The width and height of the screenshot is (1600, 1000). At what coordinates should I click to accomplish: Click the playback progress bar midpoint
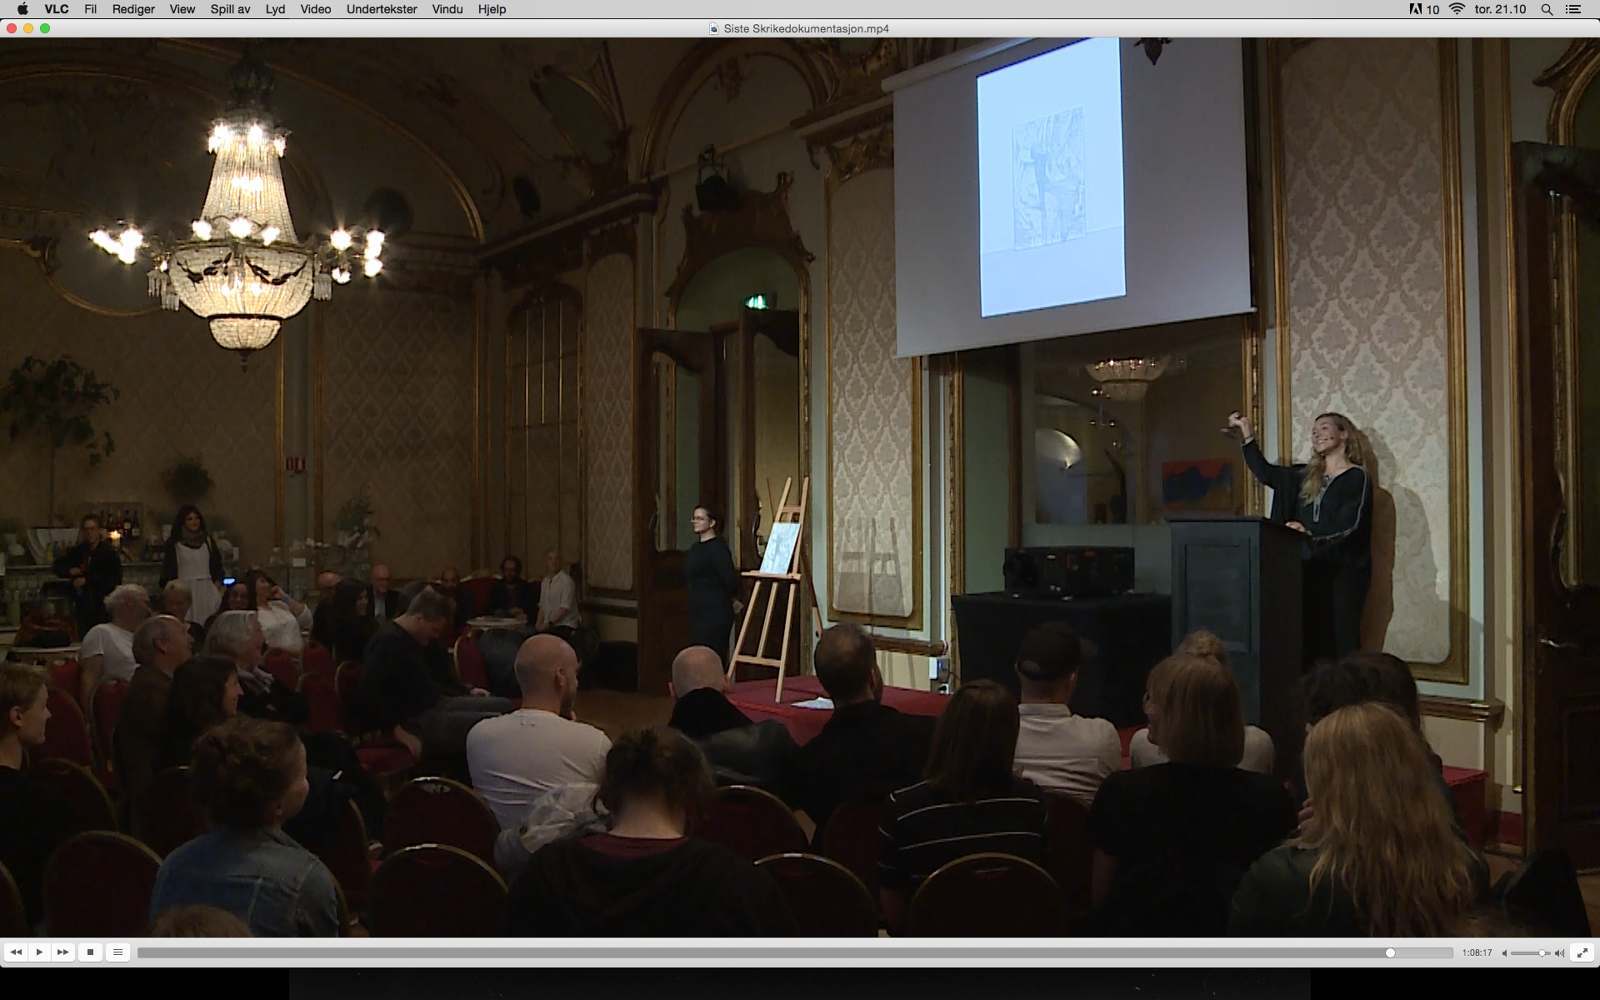click(x=795, y=953)
